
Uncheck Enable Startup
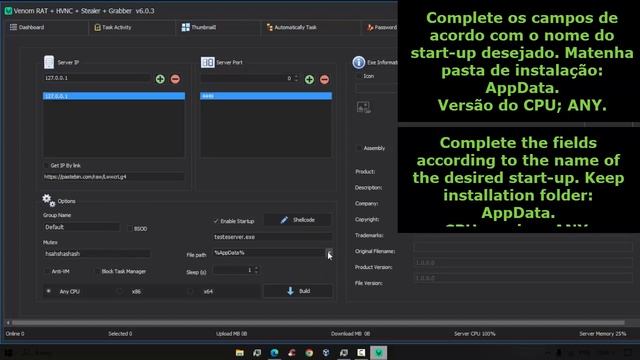216,221
